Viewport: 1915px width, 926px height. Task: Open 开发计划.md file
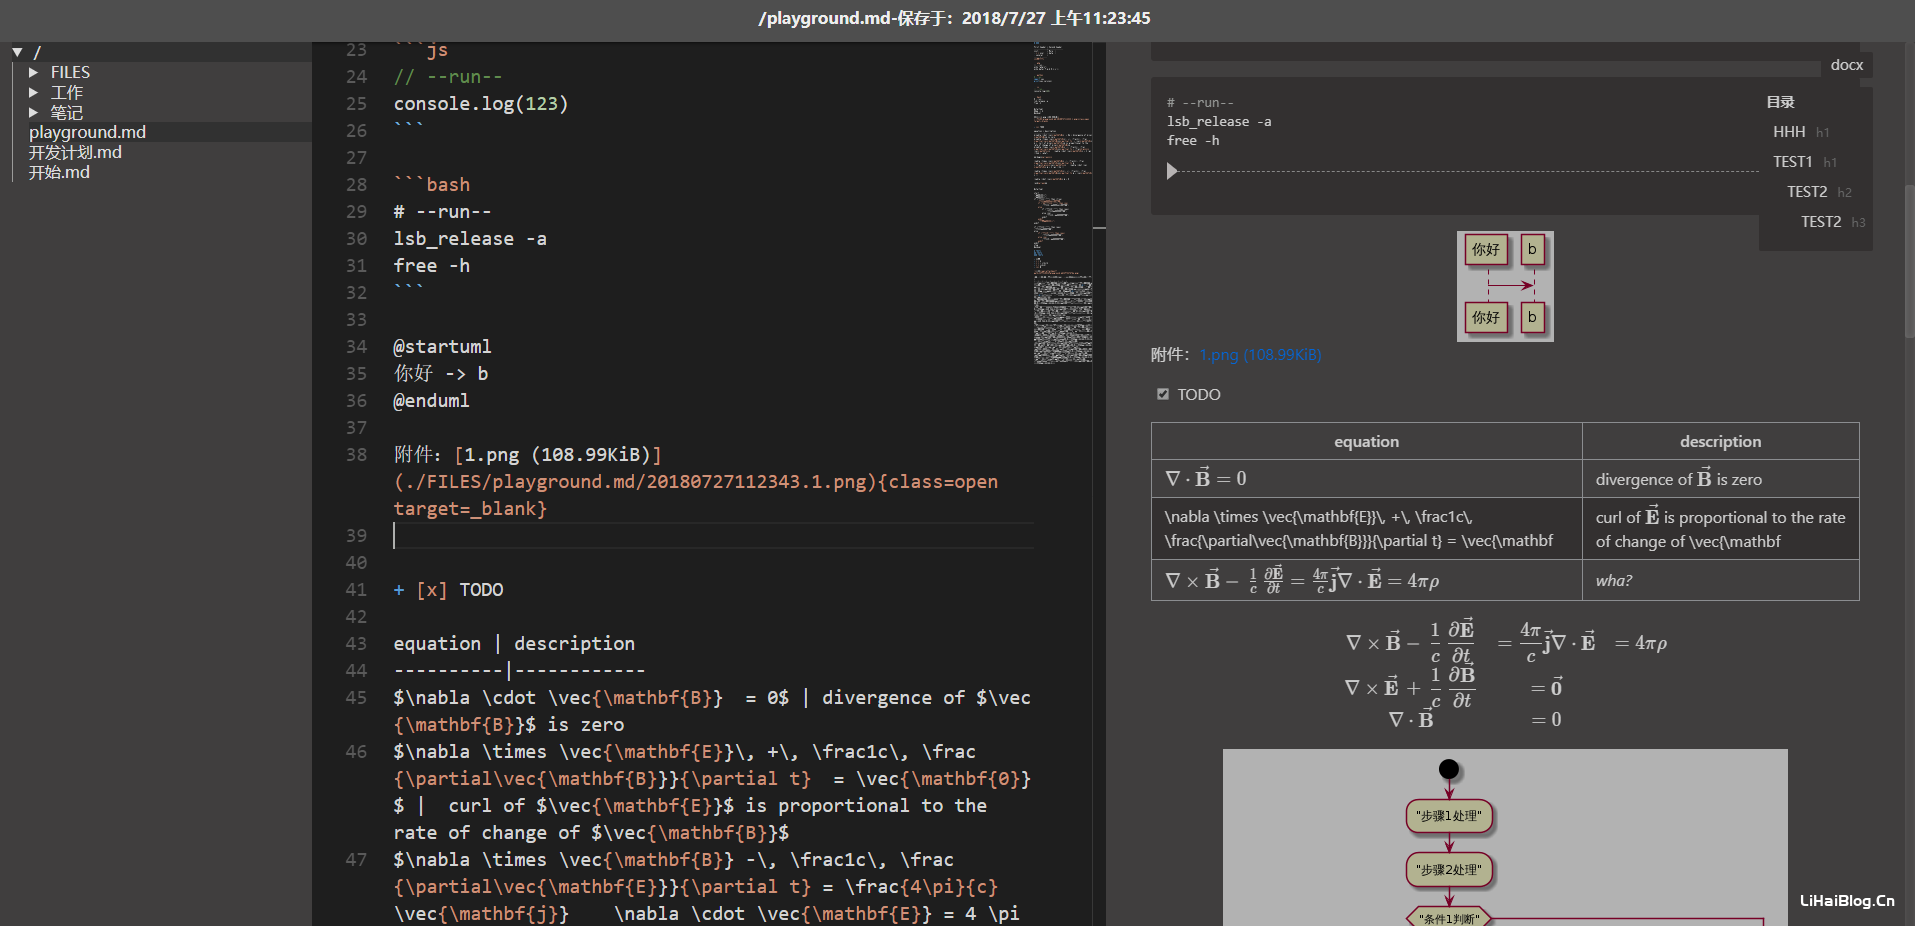[x=75, y=152]
